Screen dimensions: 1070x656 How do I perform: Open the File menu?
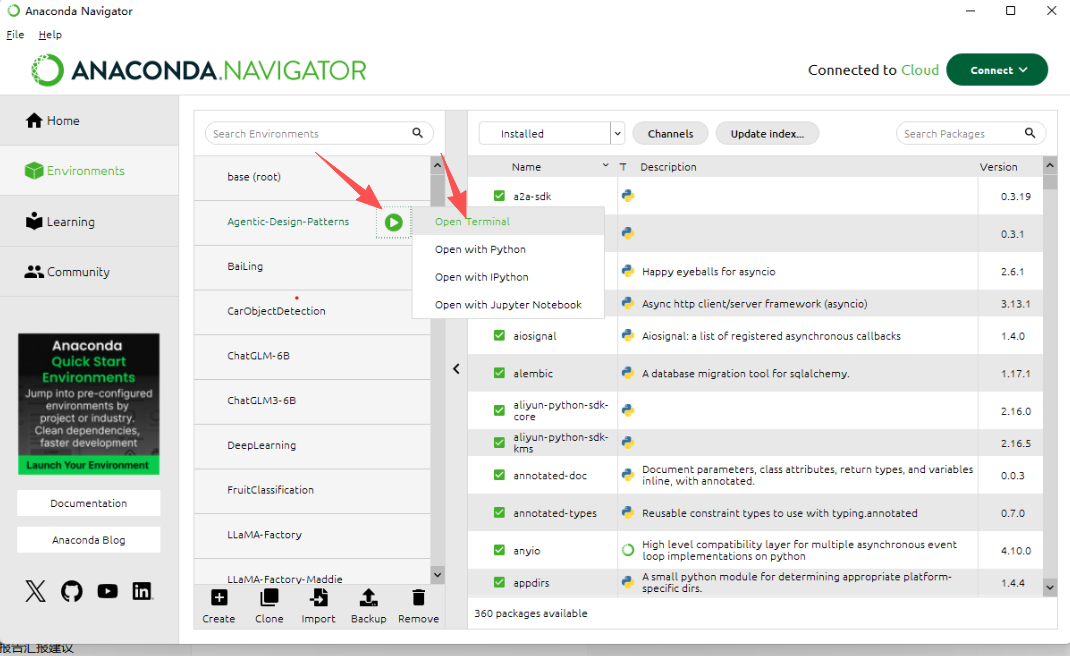click(x=15, y=35)
